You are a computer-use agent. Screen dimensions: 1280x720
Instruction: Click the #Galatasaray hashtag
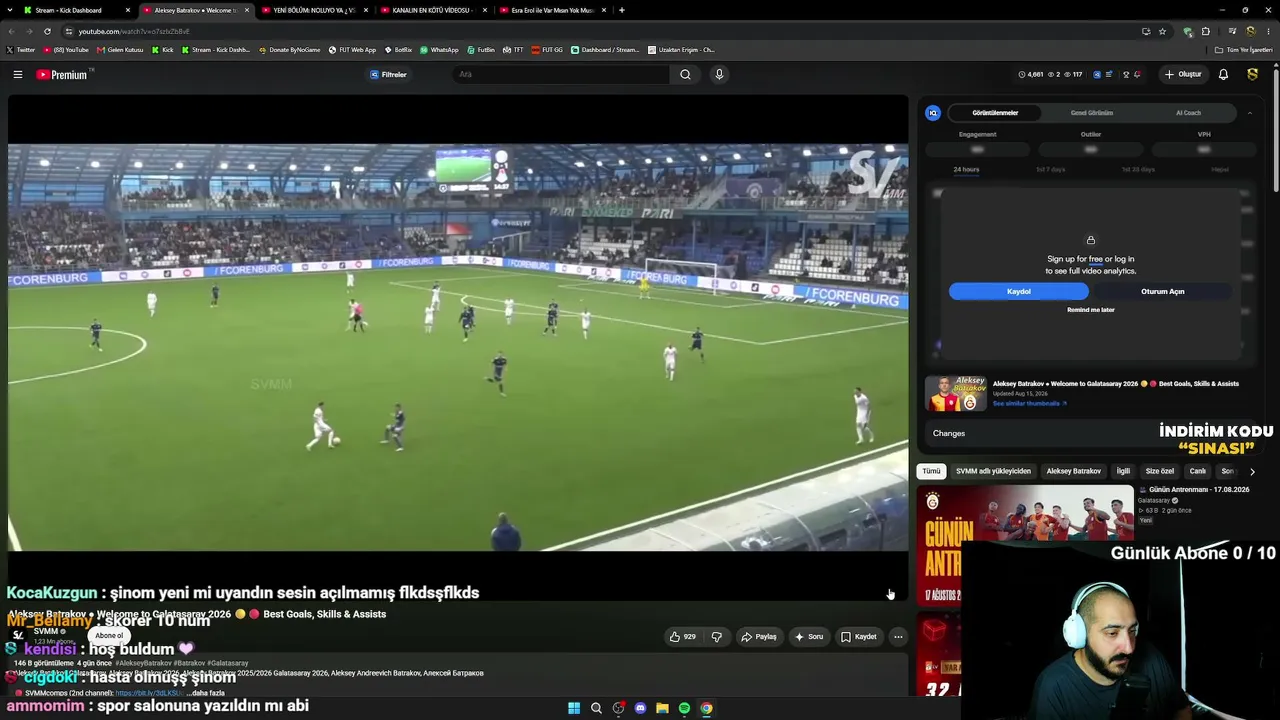click(x=228, y=663)
